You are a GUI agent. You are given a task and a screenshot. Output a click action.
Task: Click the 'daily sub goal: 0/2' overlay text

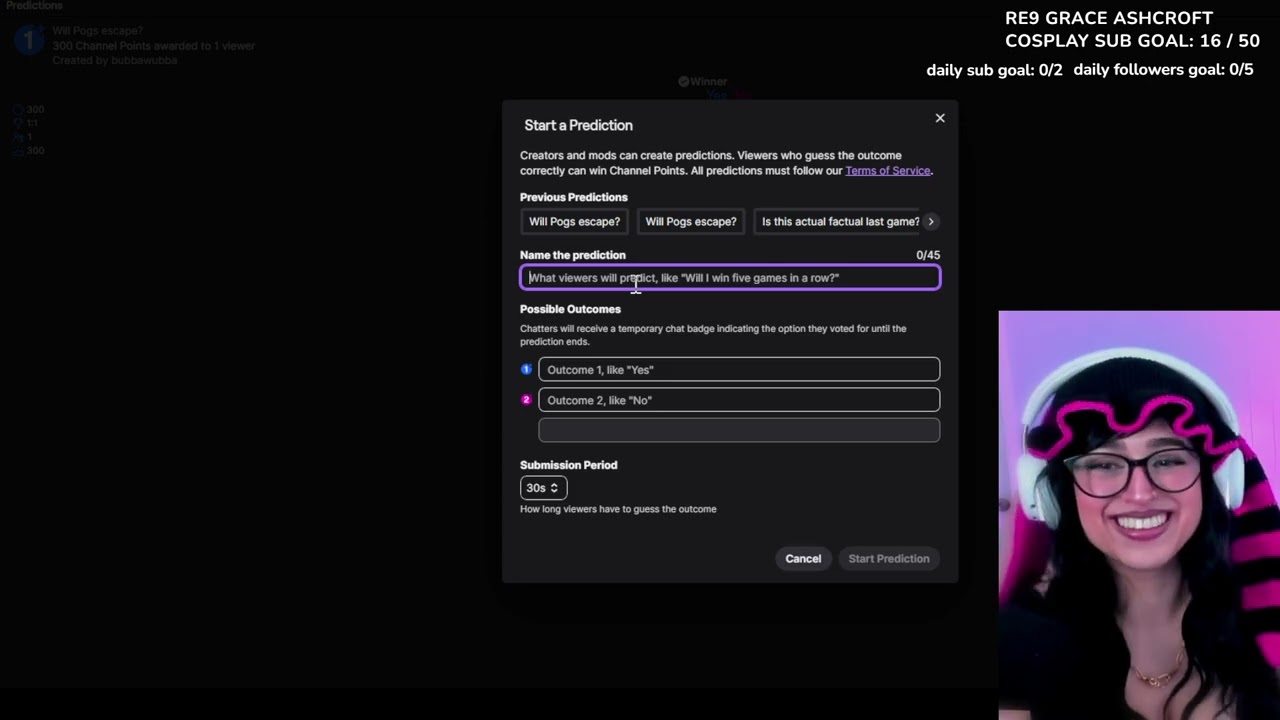click(994, 70)
